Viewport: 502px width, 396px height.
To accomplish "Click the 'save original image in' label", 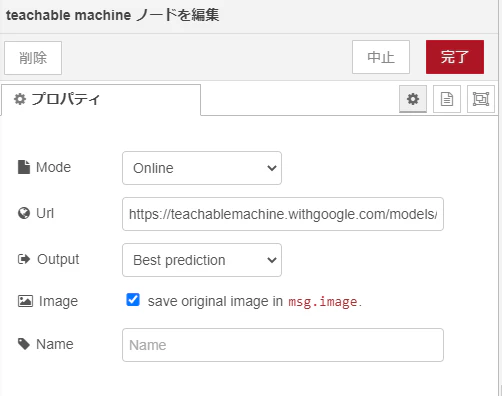I will 215,301.
